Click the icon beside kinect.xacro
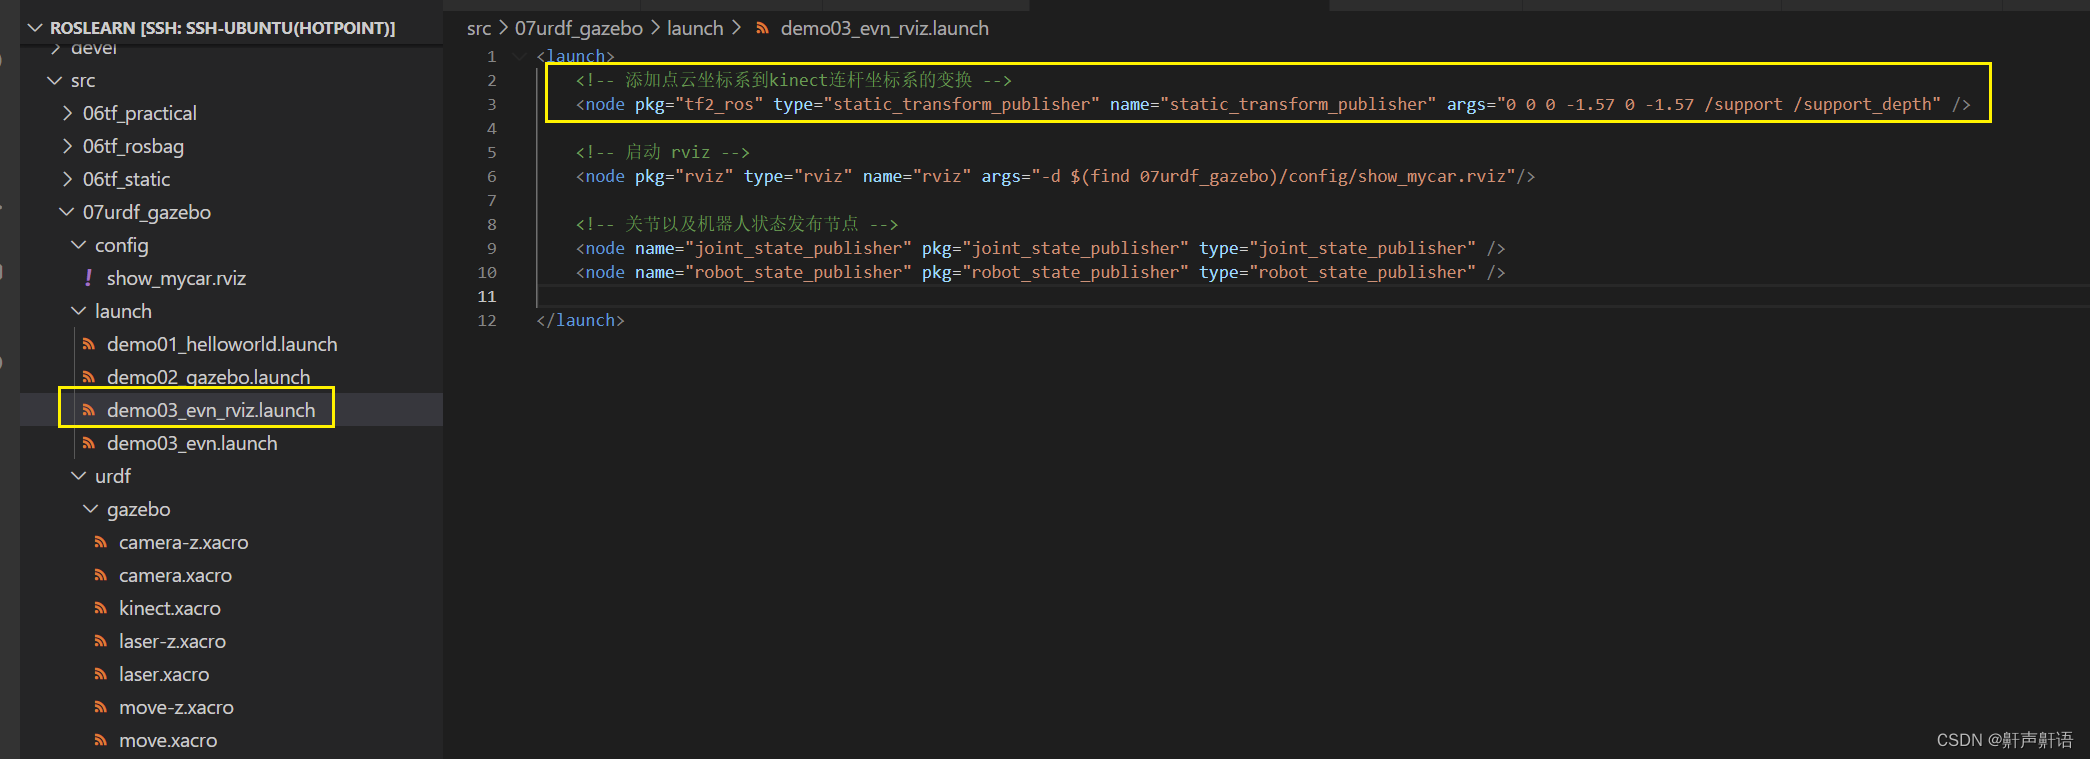This screenshot has width=2090, height=759. point(101,608)
